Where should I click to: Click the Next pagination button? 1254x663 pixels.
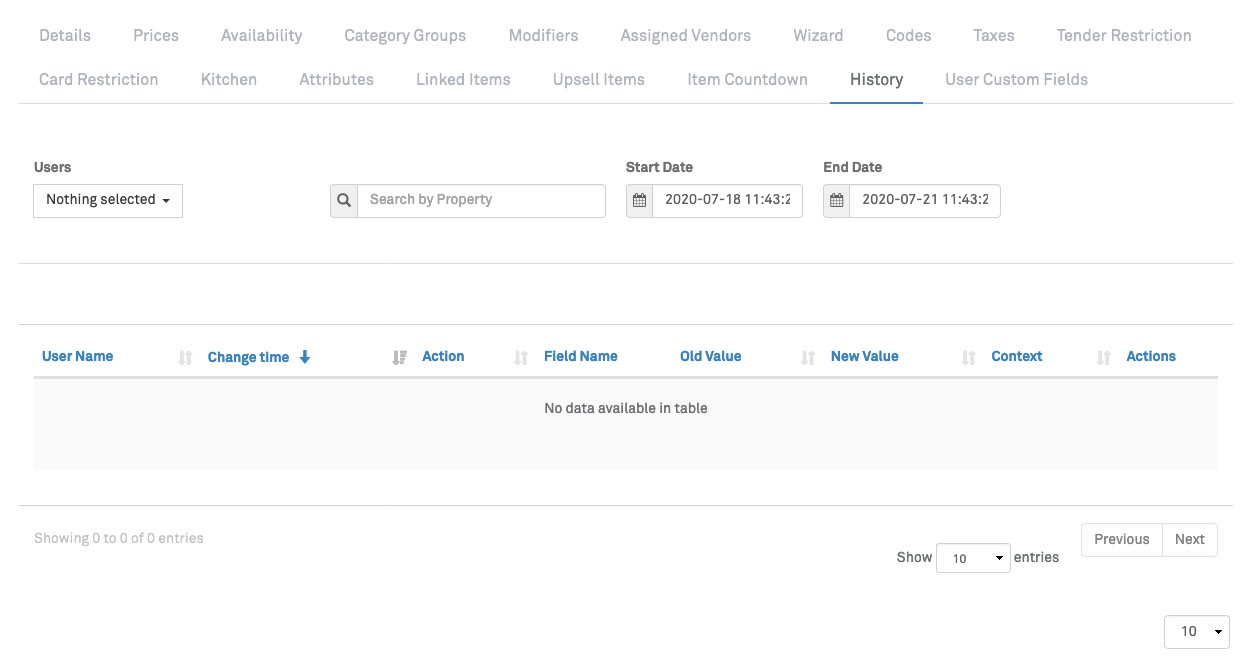click(1189, 539)
